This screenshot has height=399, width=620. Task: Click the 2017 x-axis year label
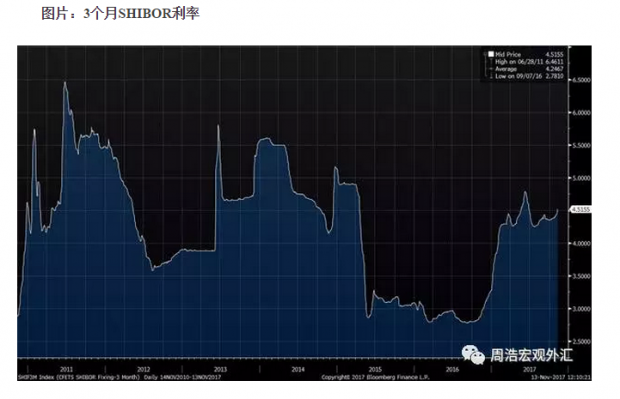529,369
